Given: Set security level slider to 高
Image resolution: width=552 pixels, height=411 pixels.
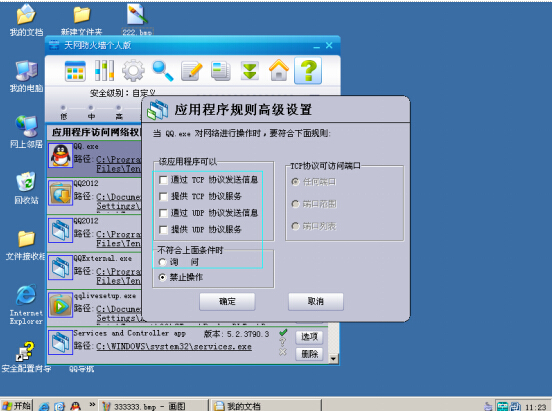Looking at the screenshot, I should [x=119, y=107].
